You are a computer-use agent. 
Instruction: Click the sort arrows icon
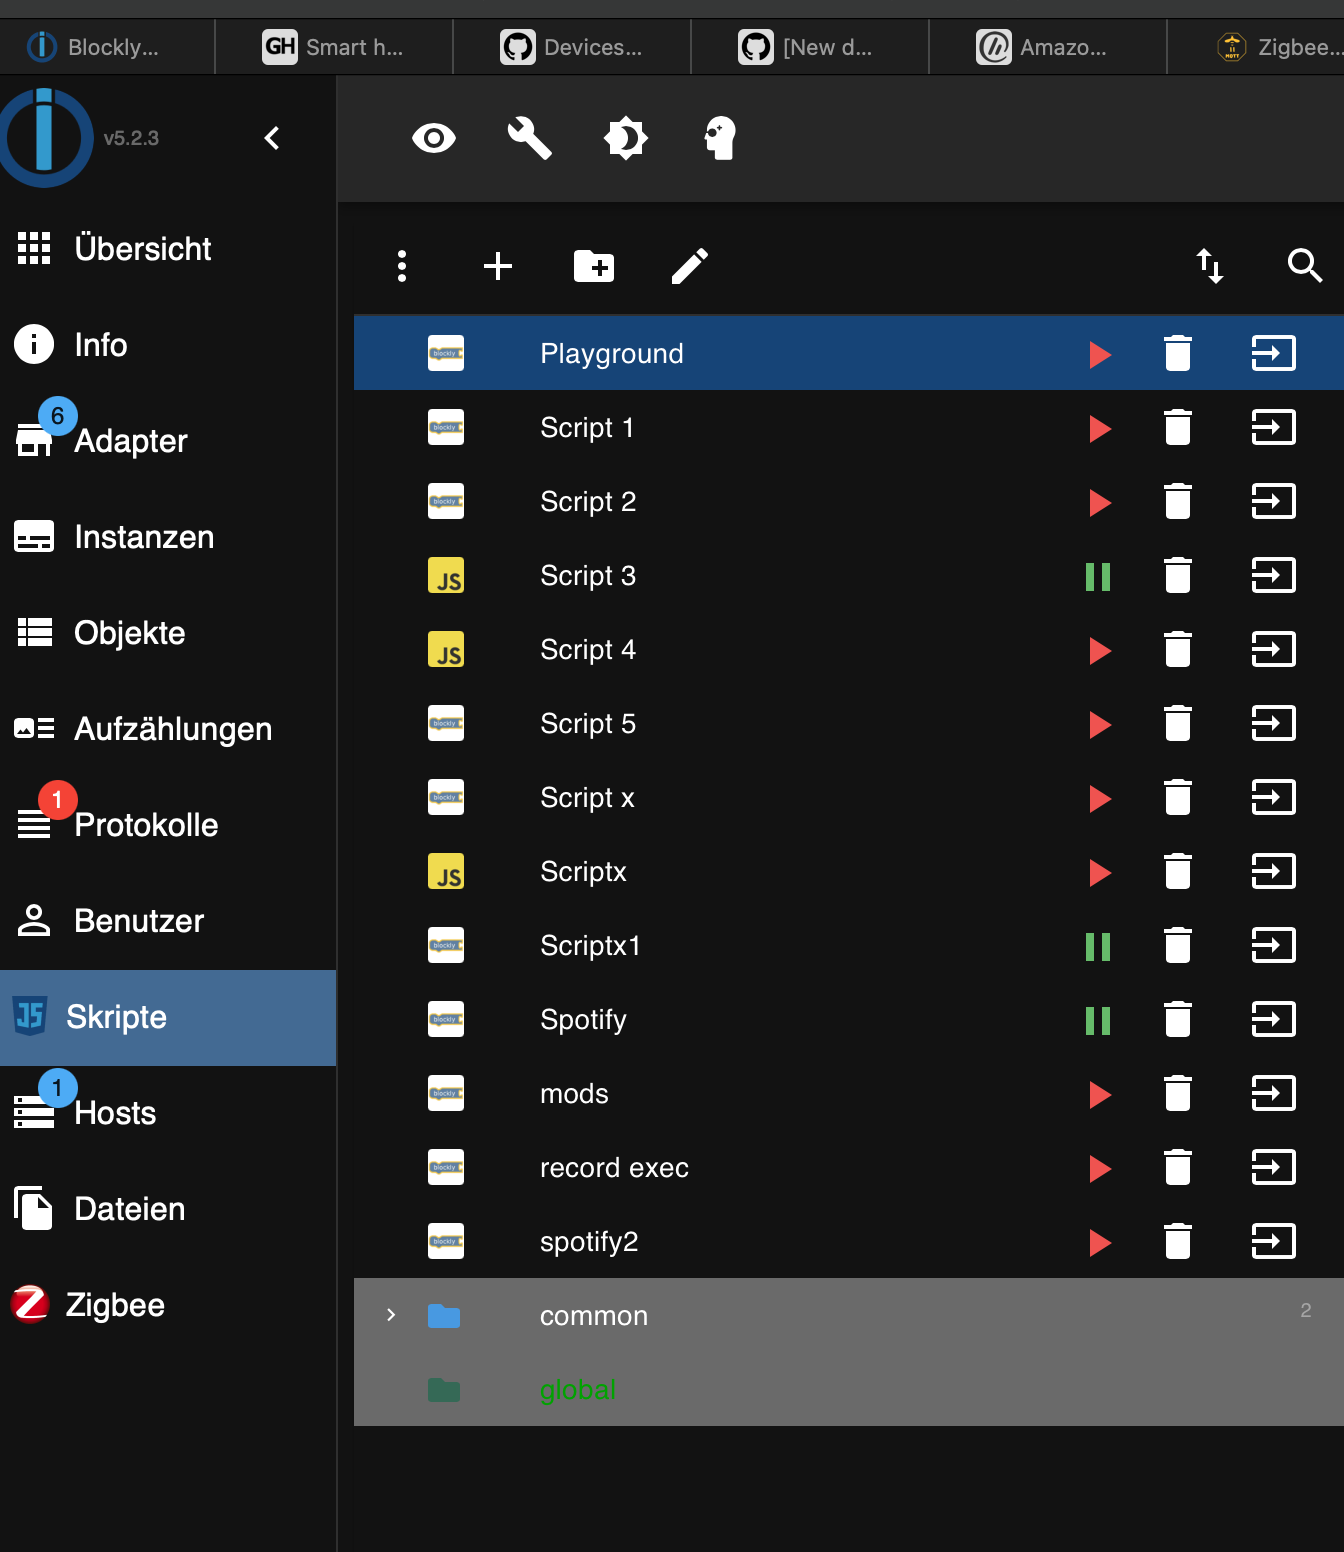[x=1210, y=266]
